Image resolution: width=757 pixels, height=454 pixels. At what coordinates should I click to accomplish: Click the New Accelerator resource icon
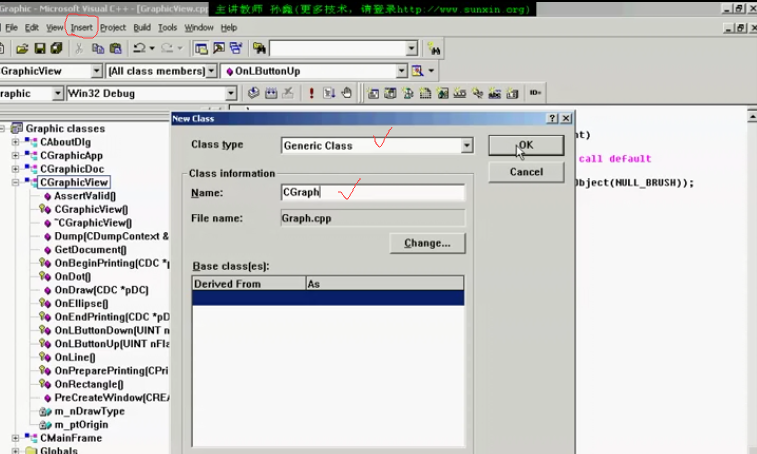pyautogui.click(x=477, y=93)
